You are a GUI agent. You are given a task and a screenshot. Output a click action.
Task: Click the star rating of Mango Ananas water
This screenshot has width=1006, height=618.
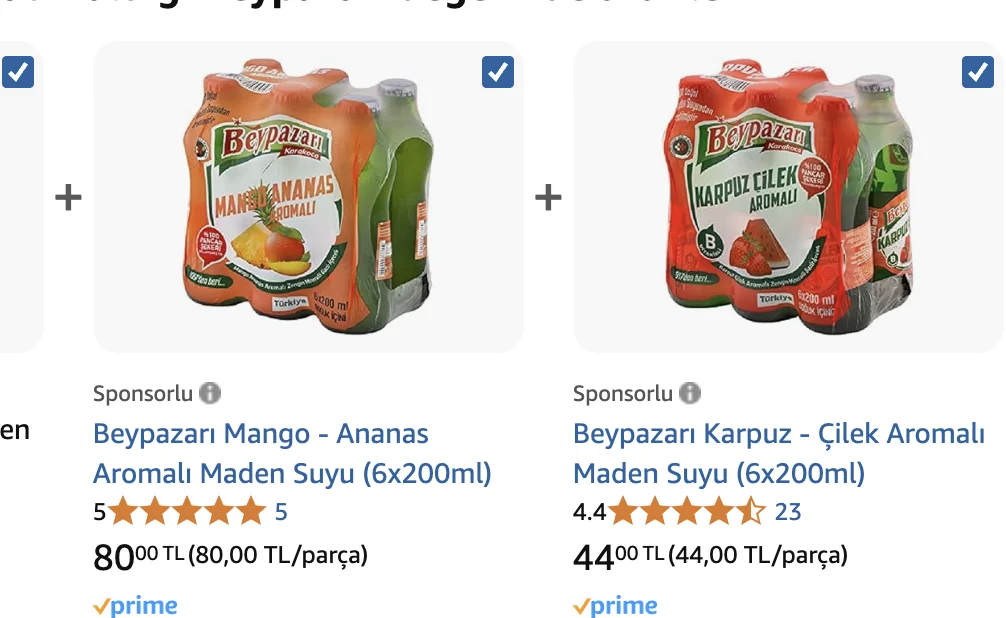point(187,512)
